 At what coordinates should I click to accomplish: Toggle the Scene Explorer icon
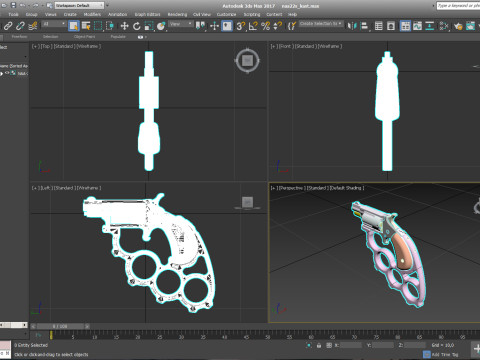(x=379, y=26)
